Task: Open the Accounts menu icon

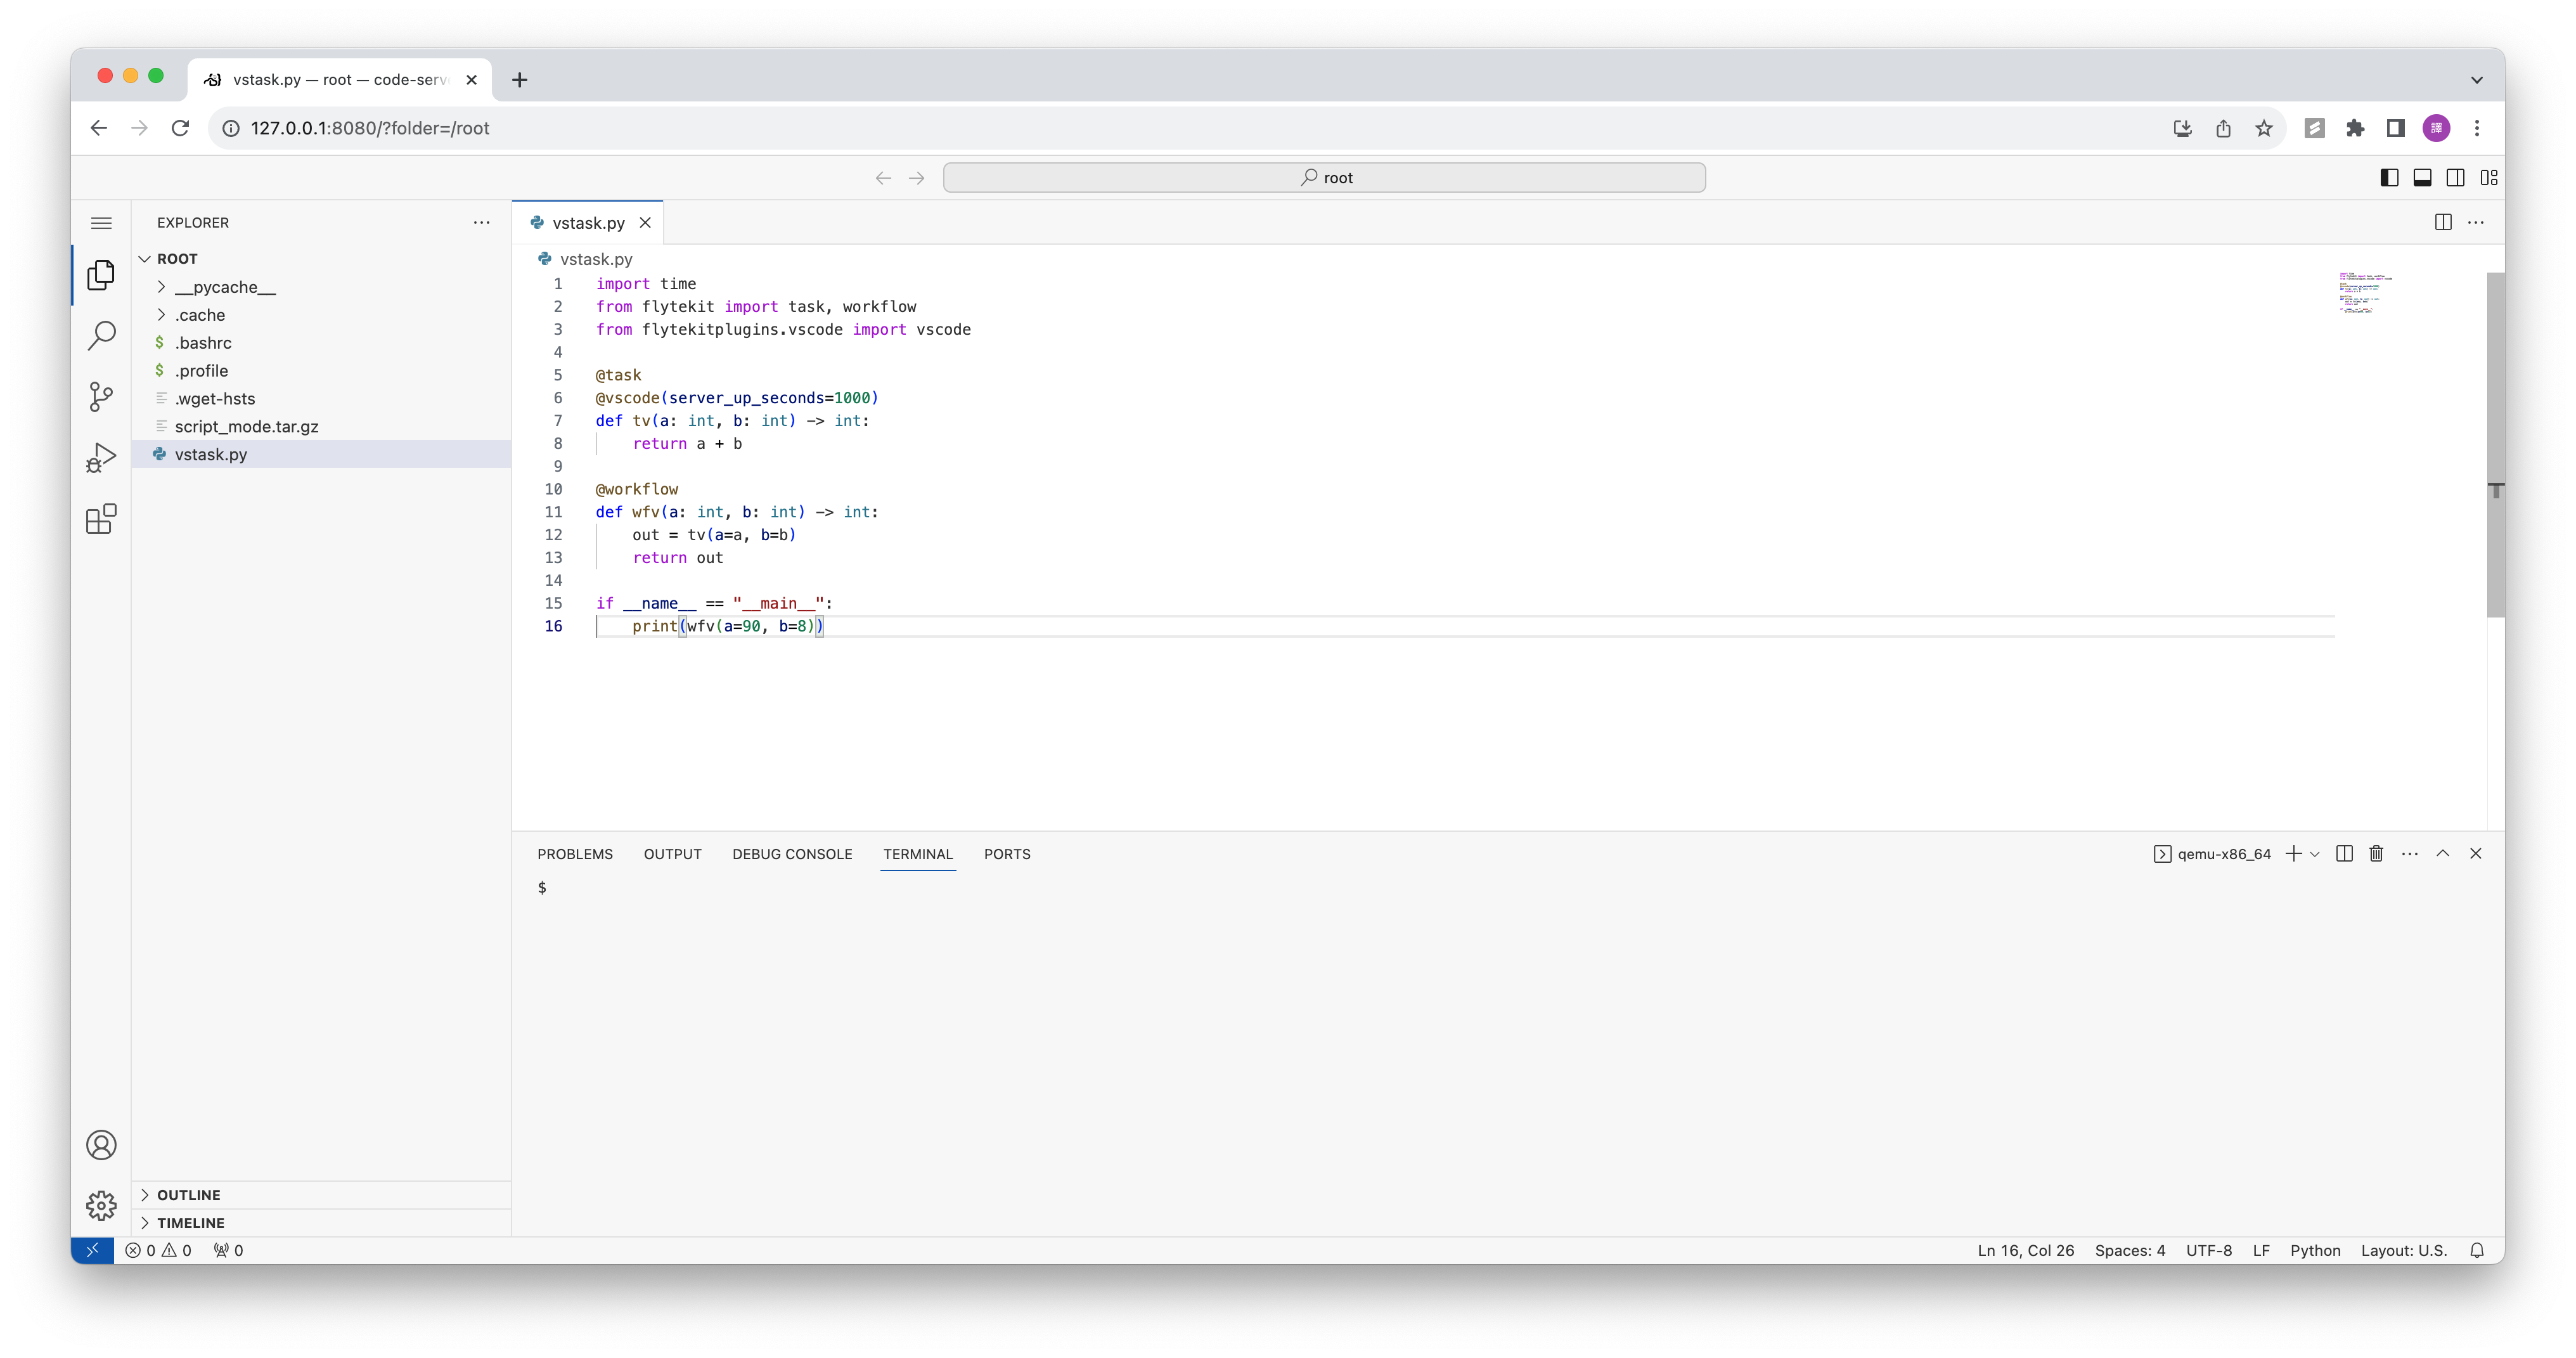Action: click(101, 1145)
